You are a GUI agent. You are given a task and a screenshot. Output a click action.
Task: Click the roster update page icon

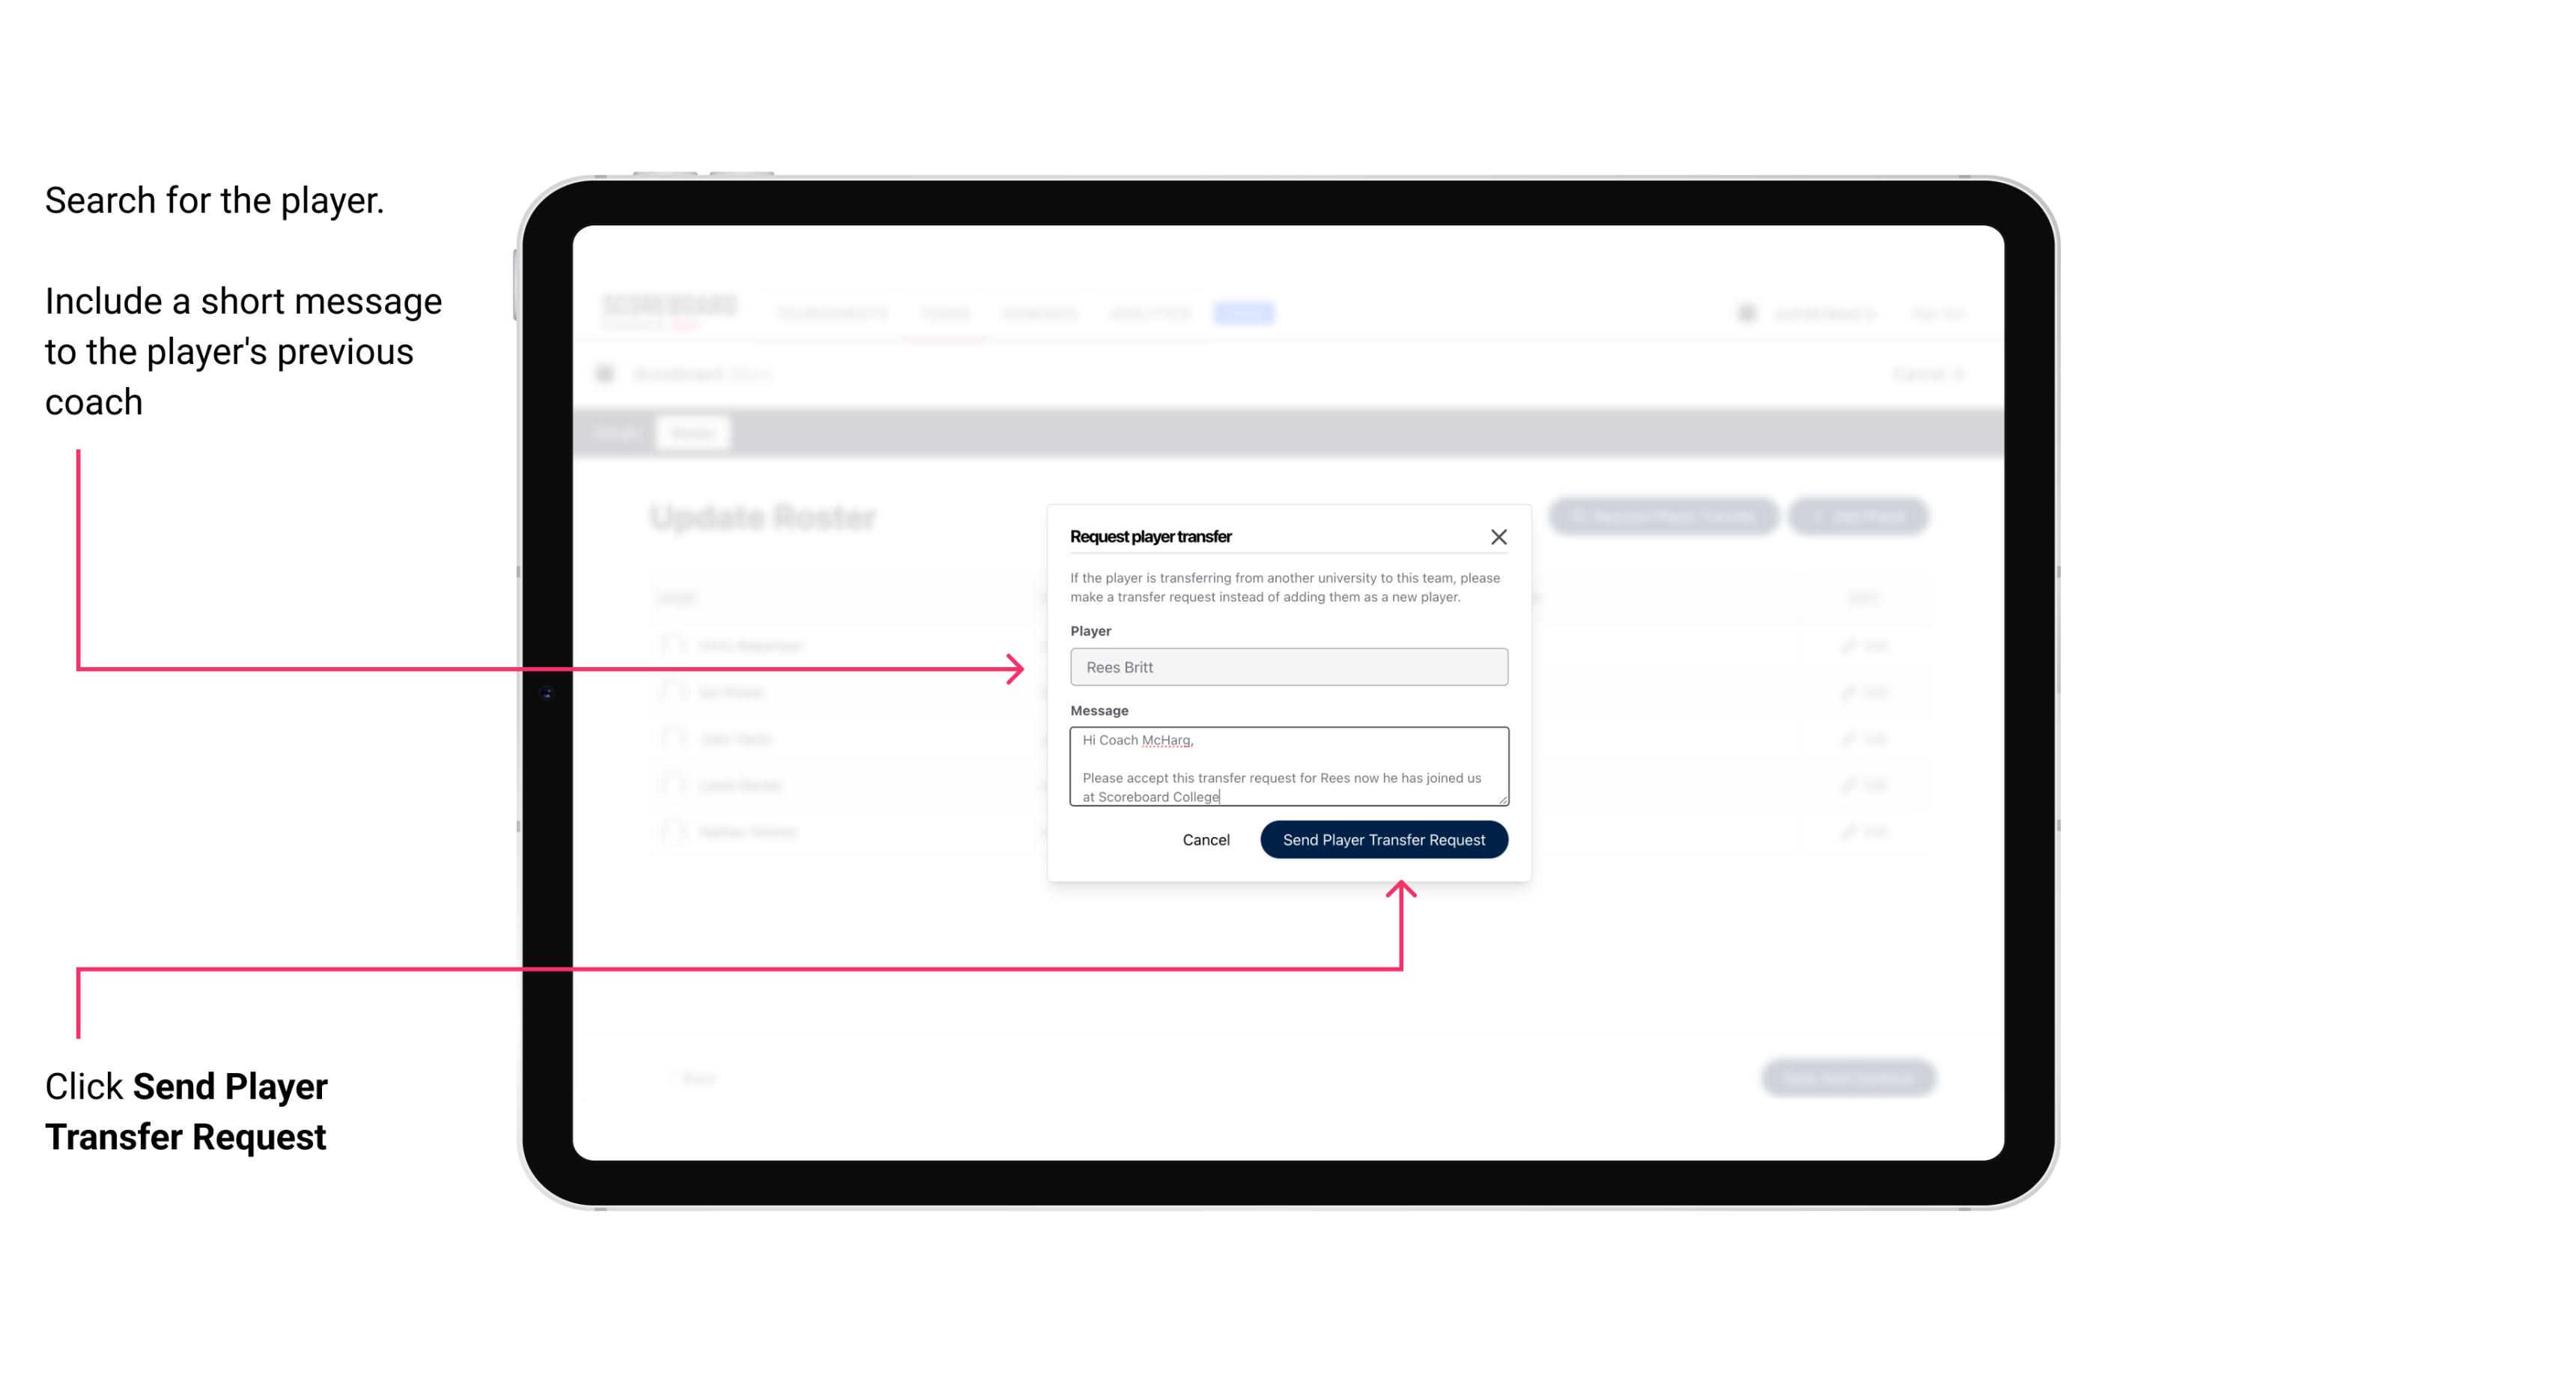(610, 374)
